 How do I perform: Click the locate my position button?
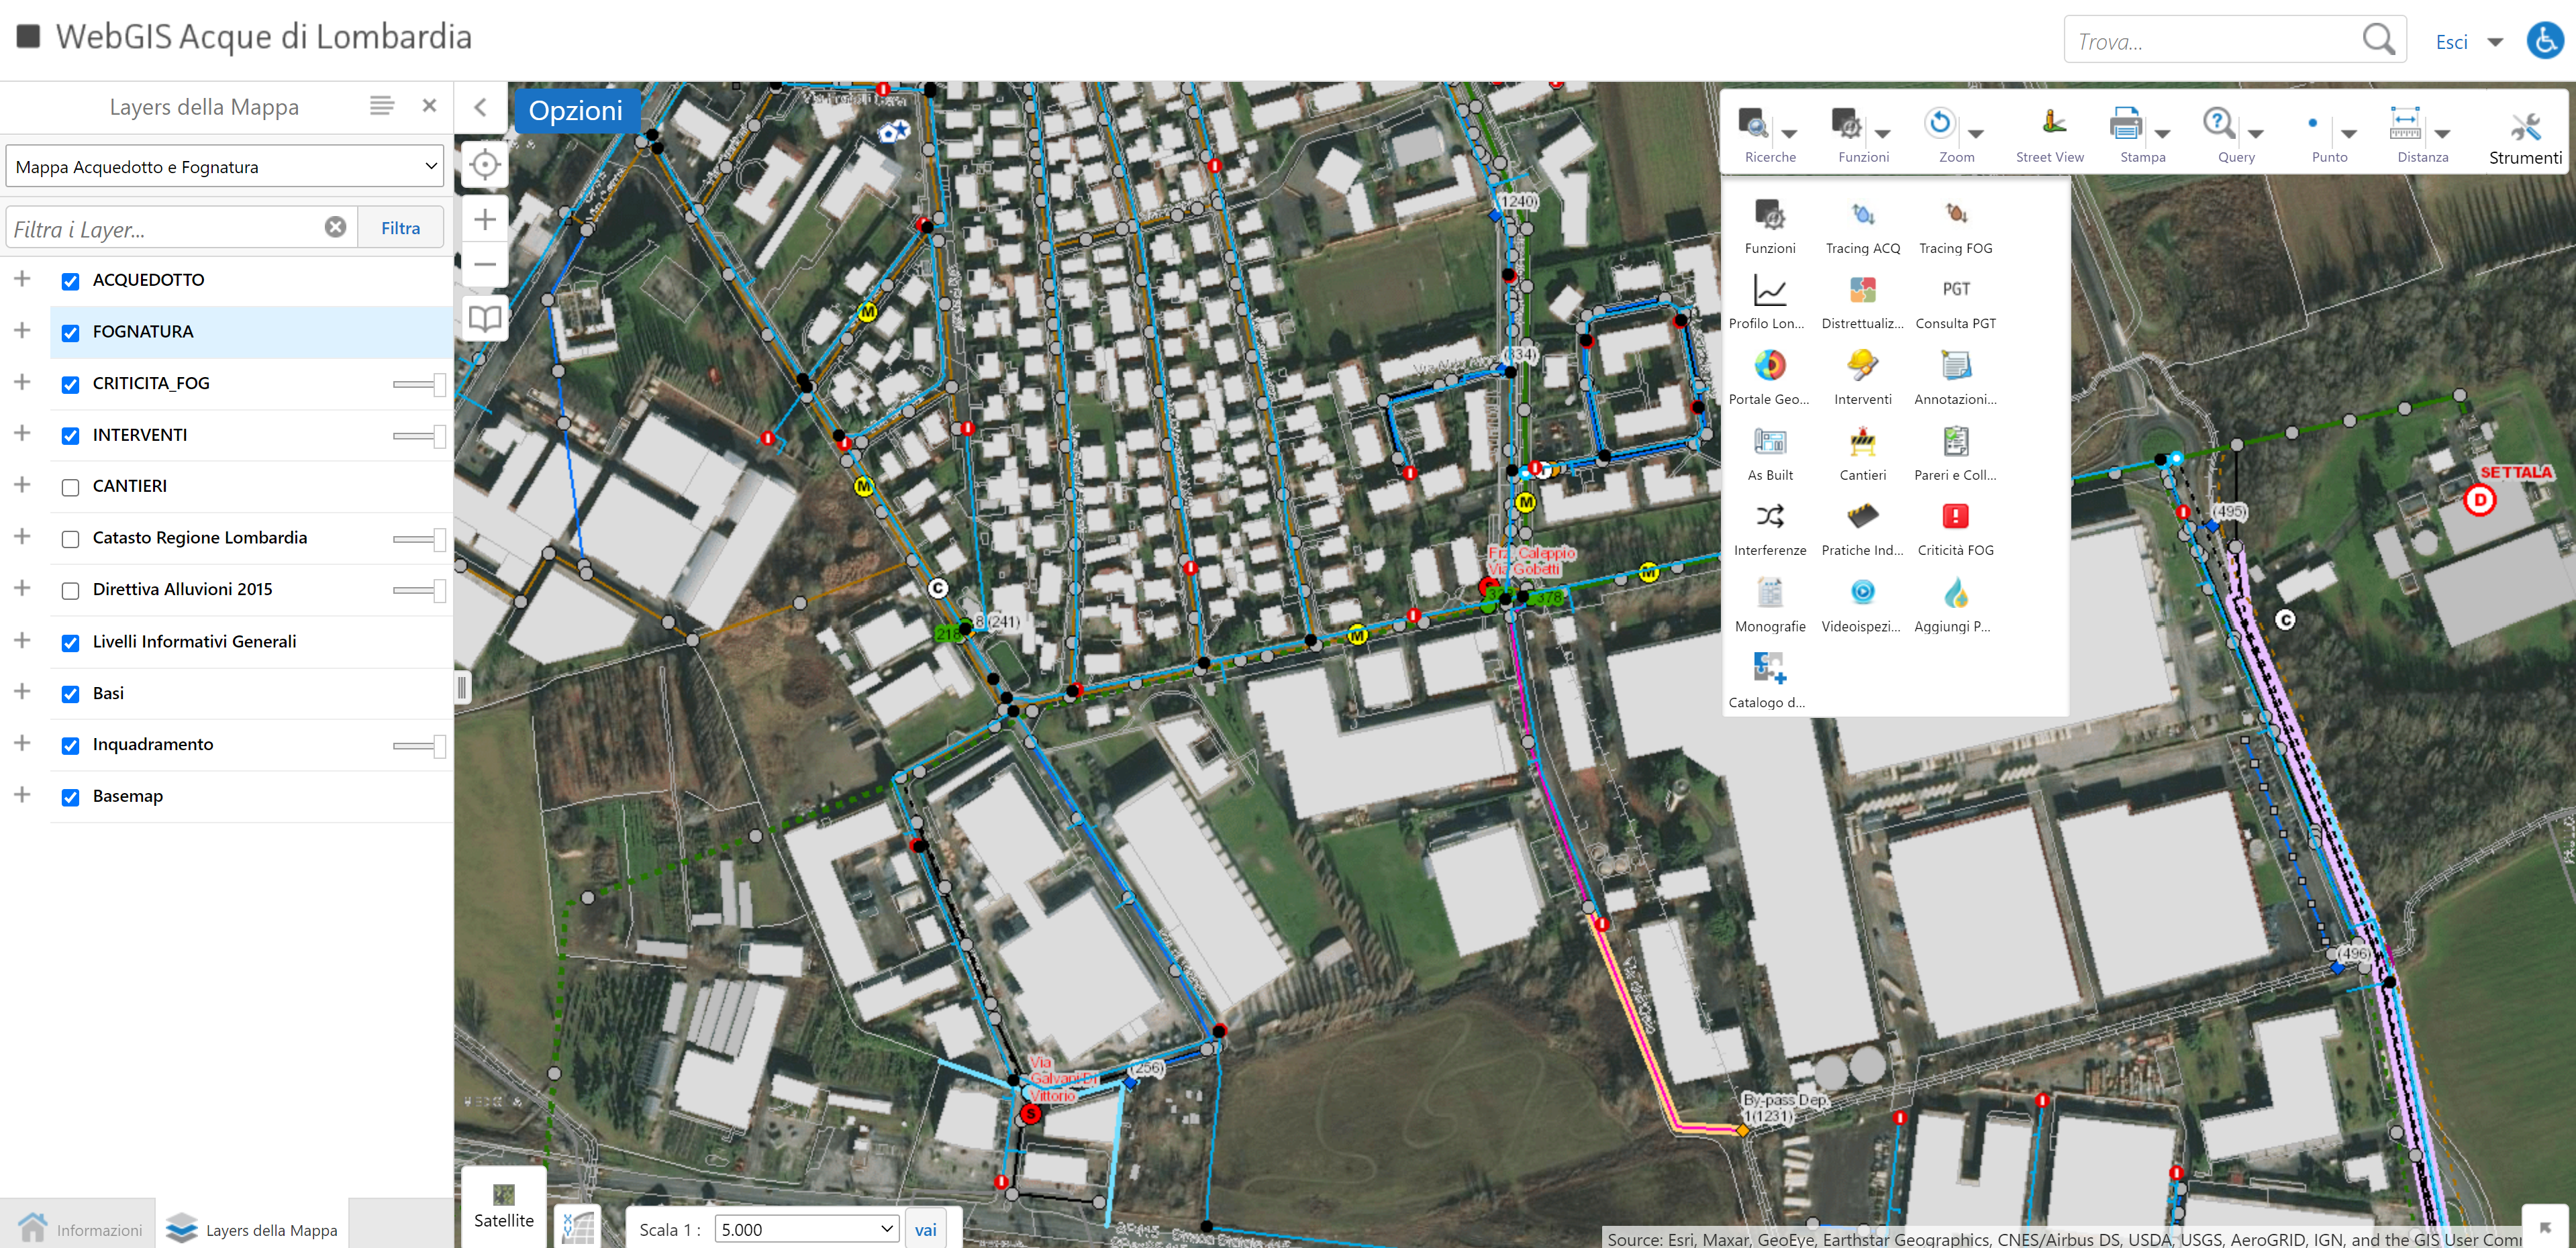coord(485,164)
